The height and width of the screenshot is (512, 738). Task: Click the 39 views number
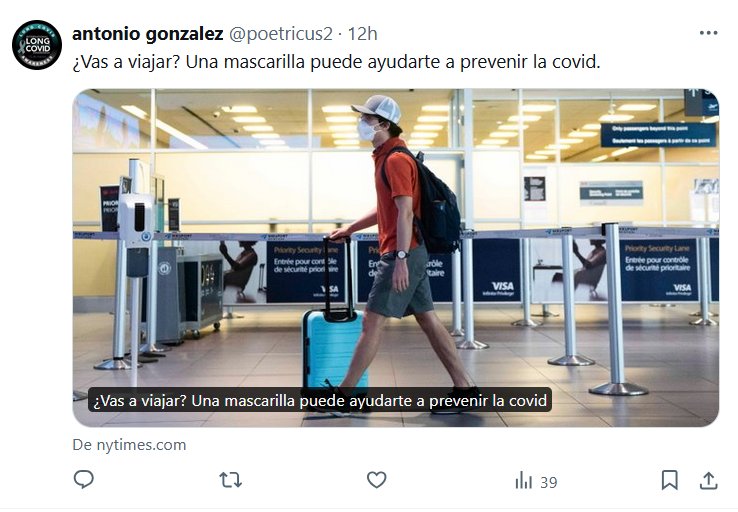[x=549, y=482]
